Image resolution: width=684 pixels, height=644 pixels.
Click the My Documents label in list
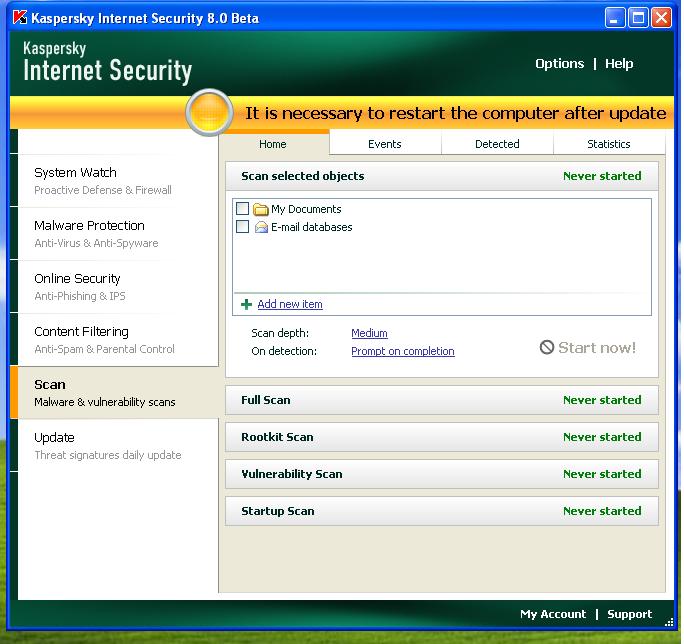point(306,209)
